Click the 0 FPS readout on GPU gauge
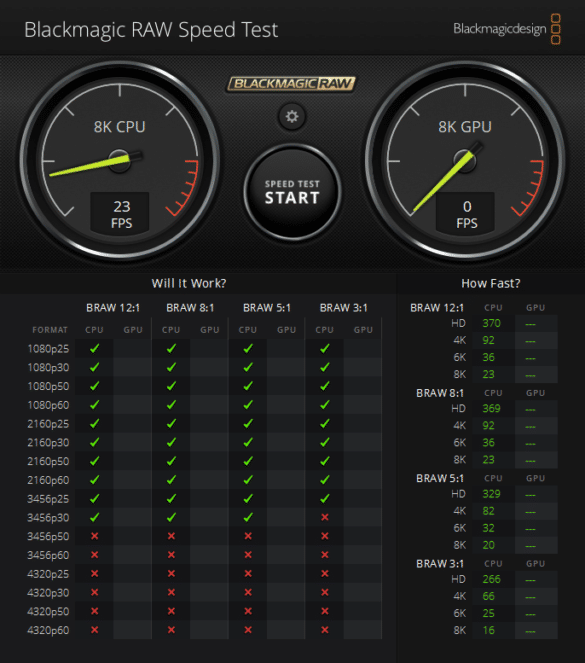Screen dimensions: 585x663 point(466,214)
